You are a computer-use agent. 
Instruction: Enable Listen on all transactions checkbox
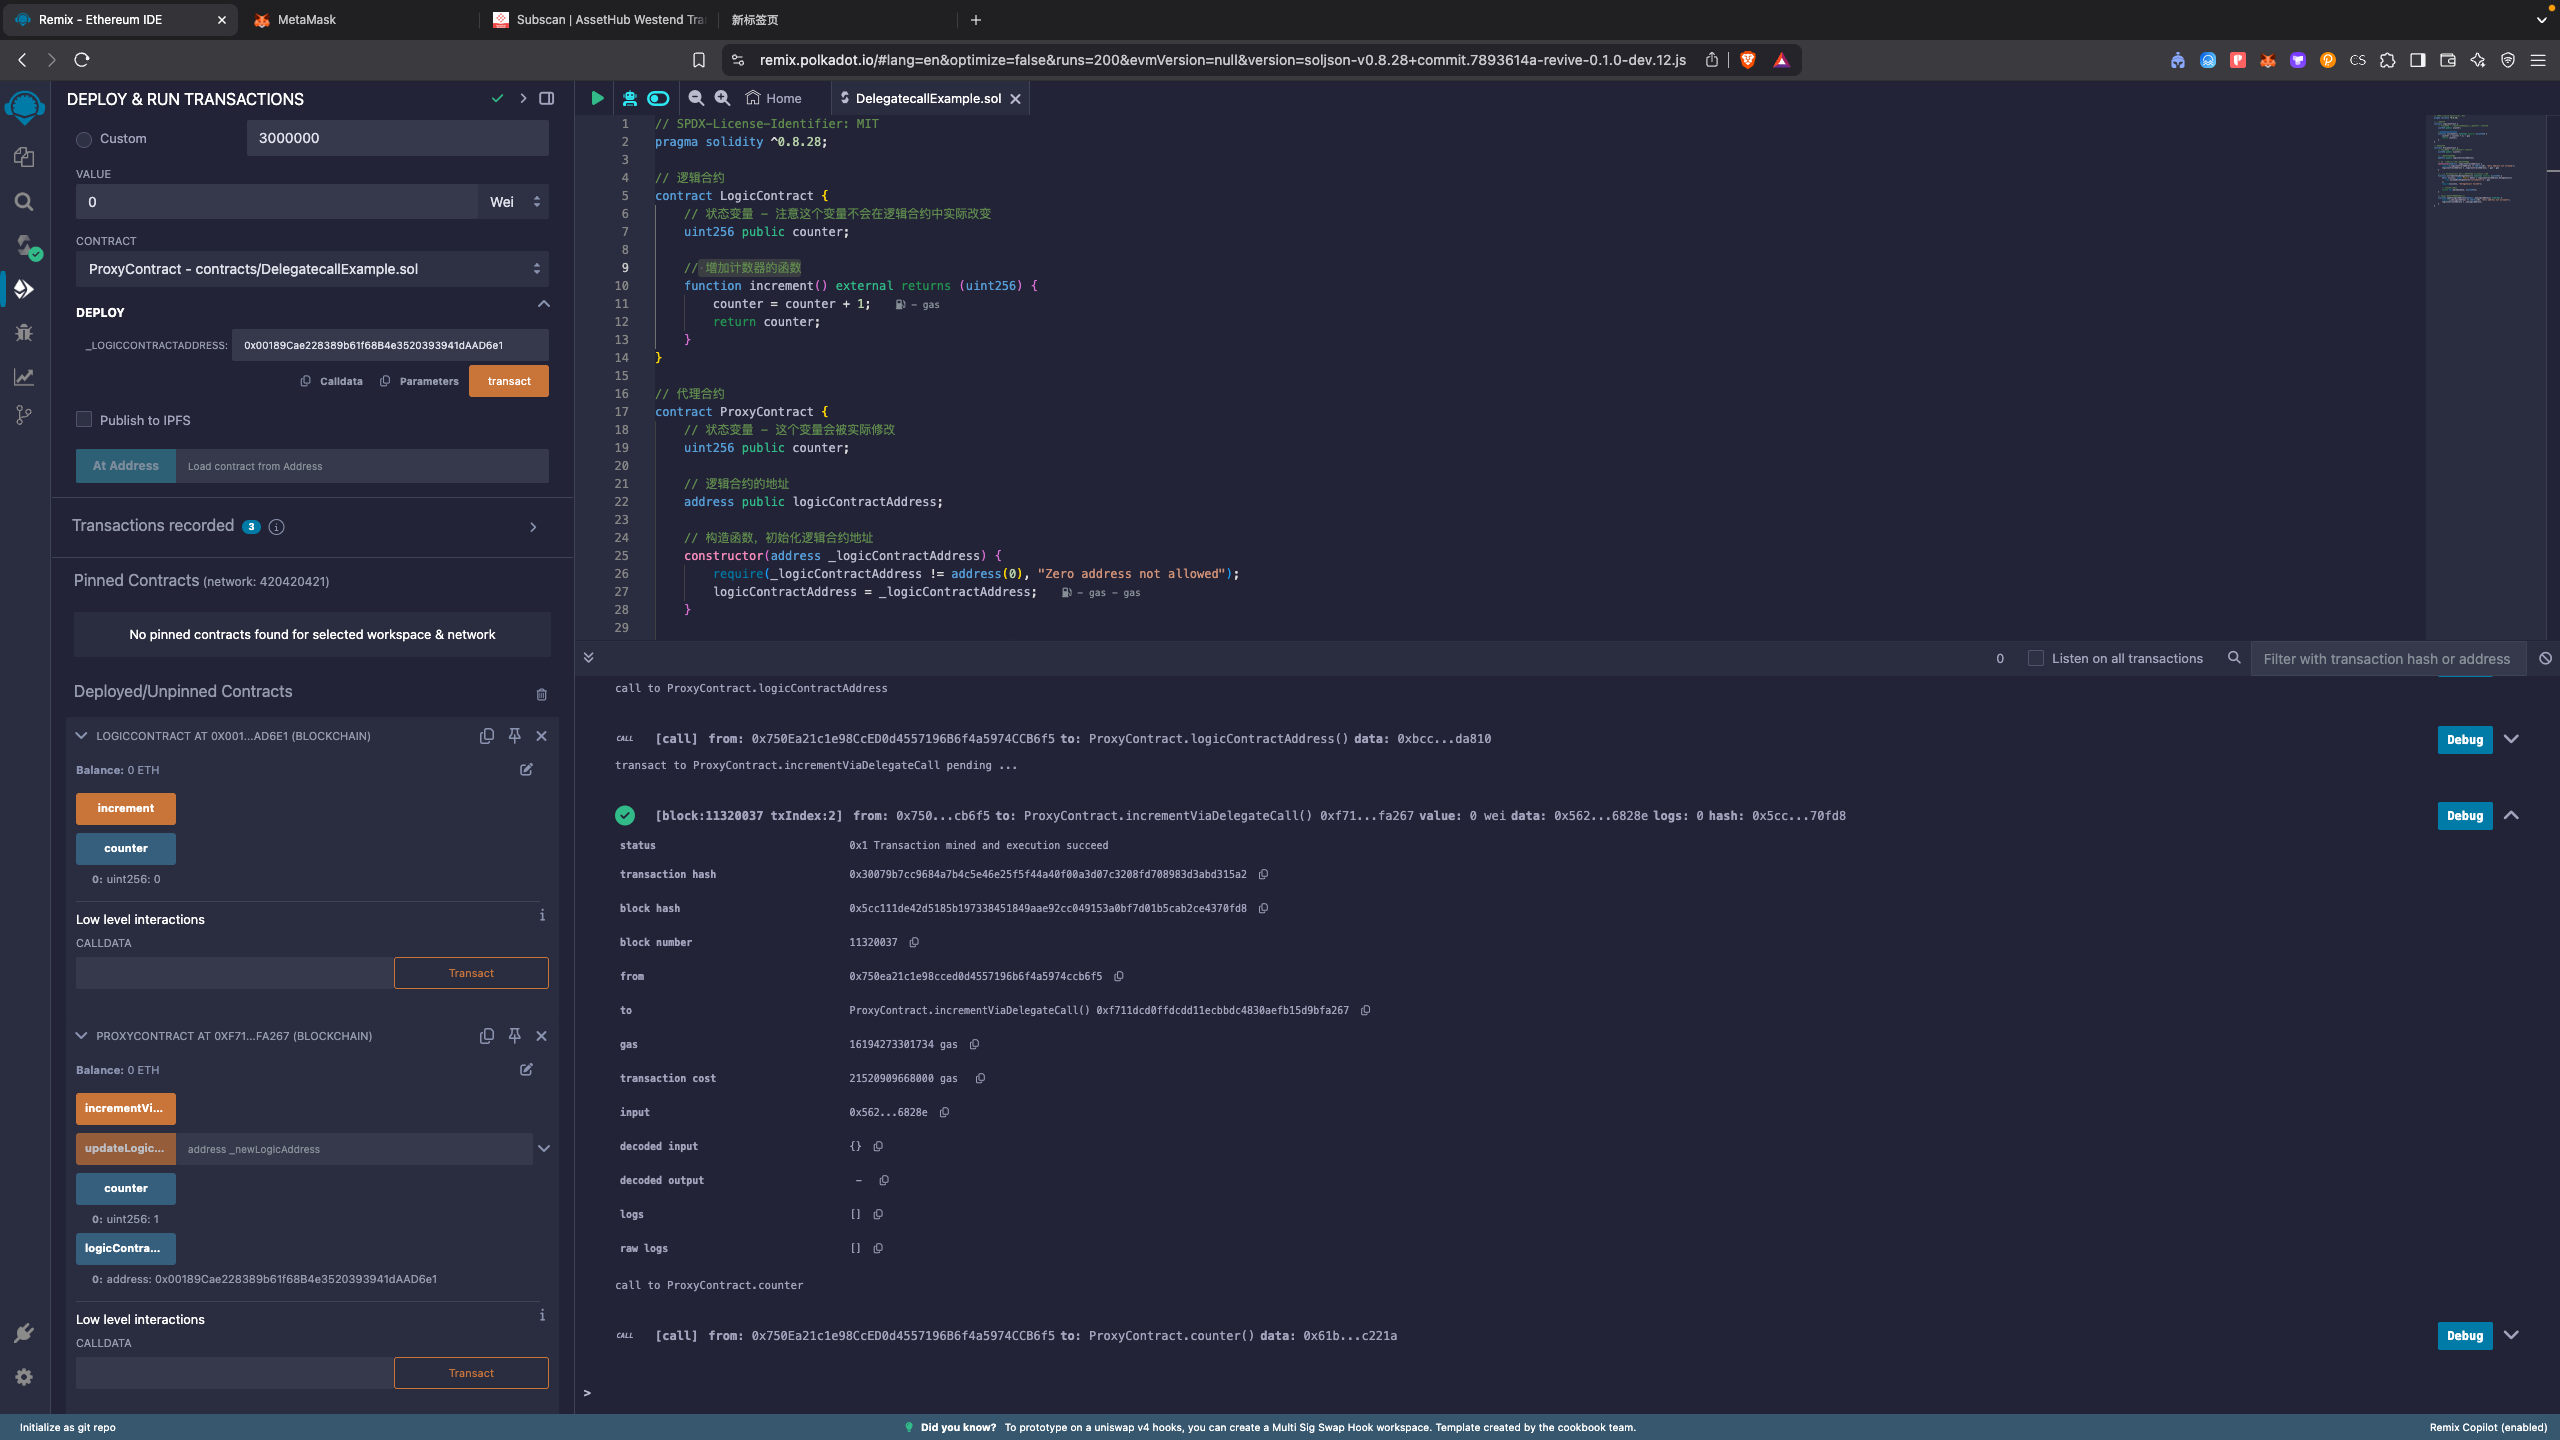[2035, 658]
